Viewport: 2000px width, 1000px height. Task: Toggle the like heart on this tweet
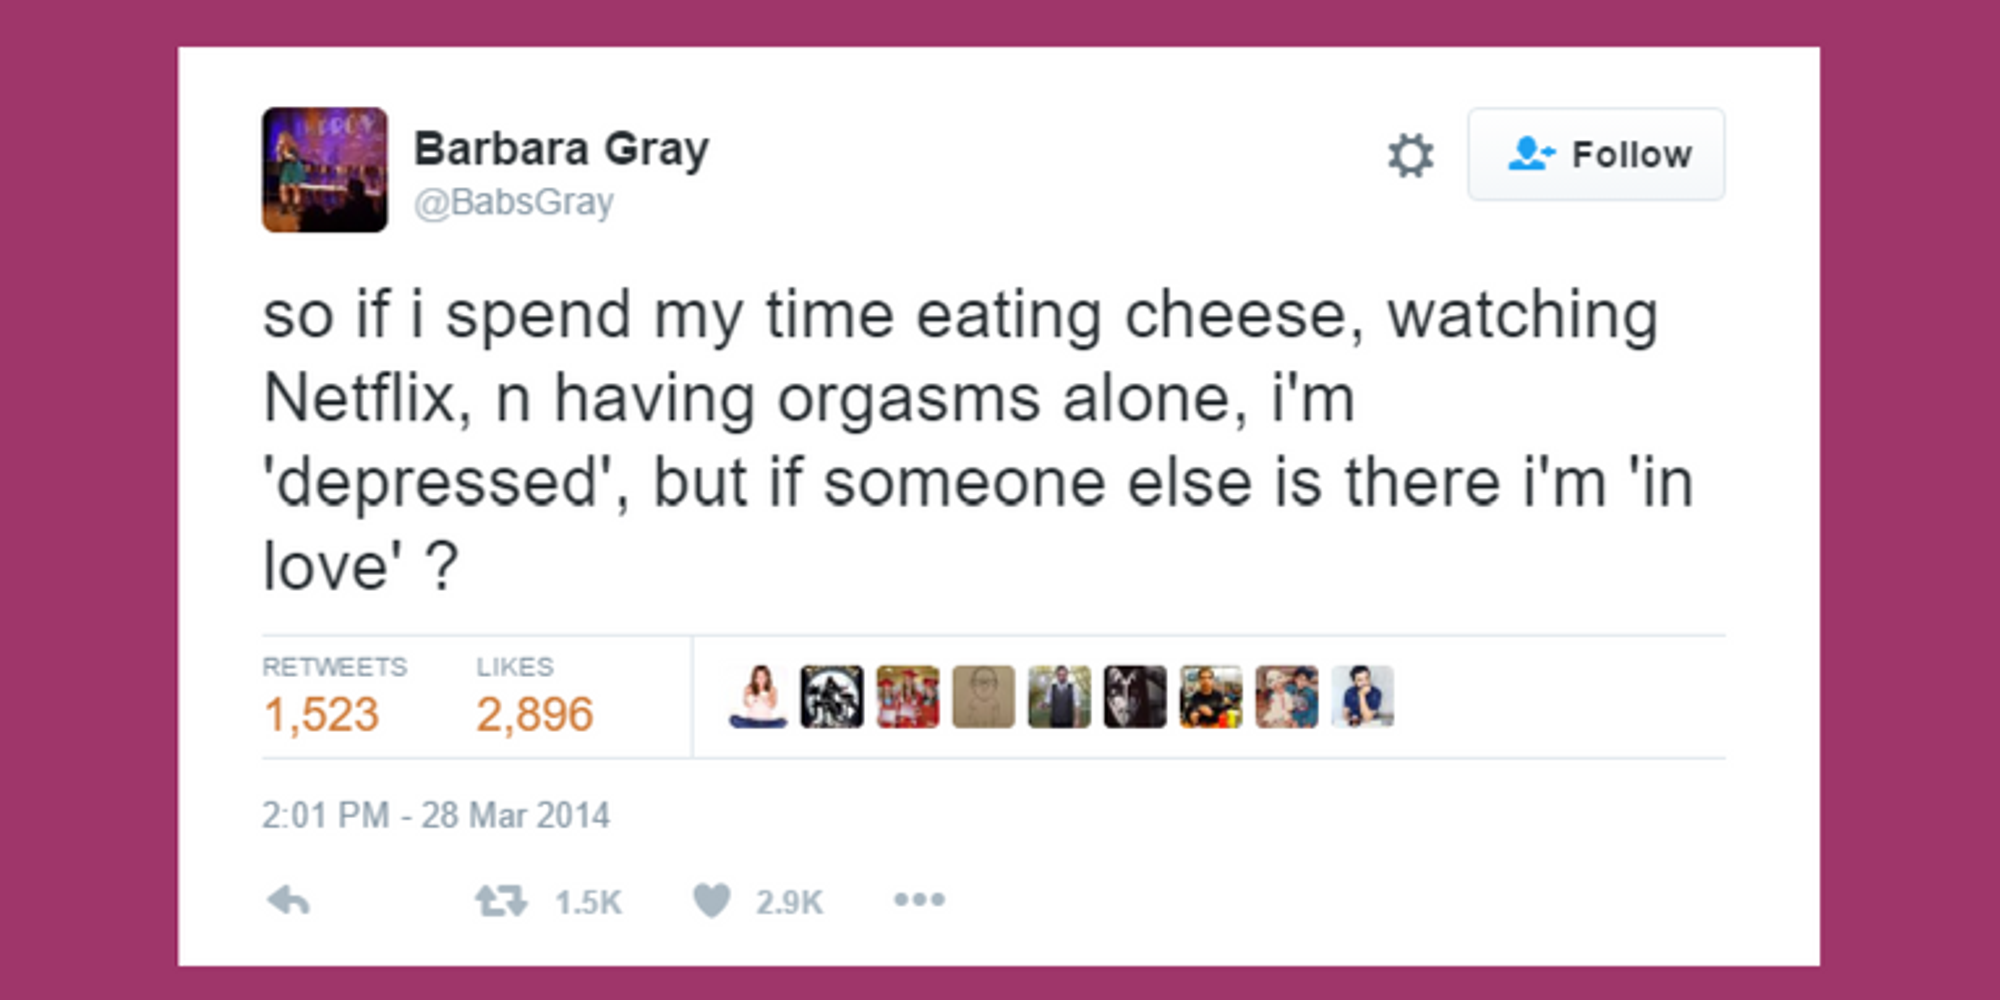[x=712, y=898]
